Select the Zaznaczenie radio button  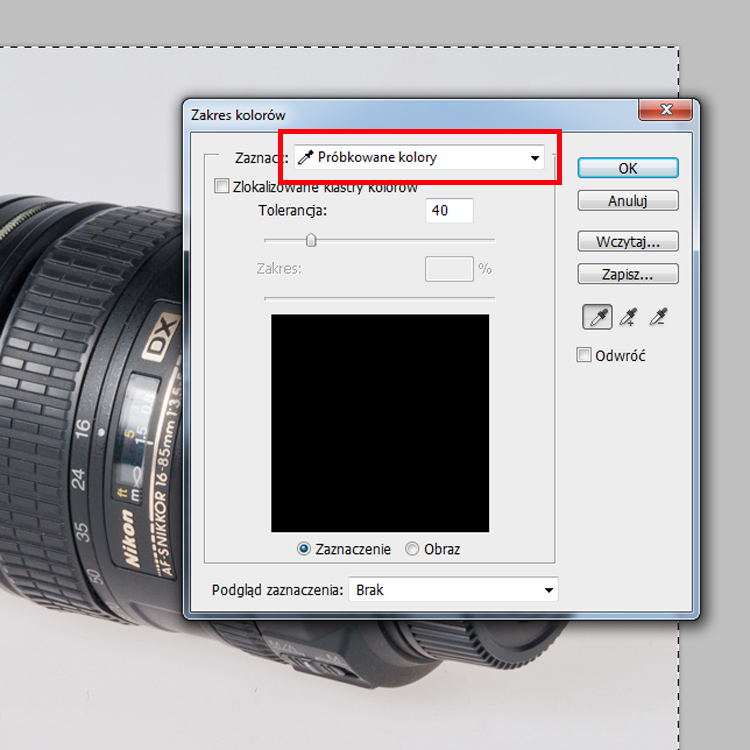coord(305,549)
